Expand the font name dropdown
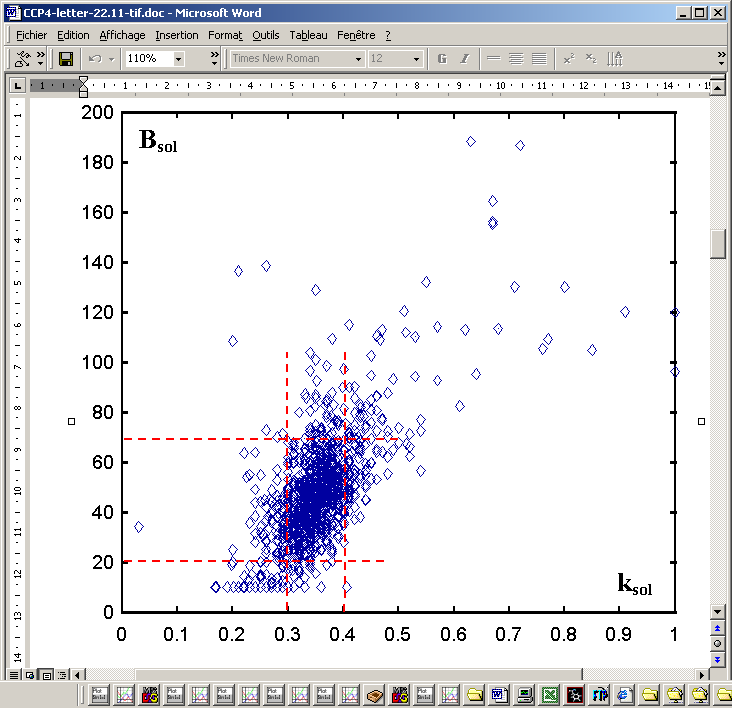The width and height of the screenshot is (732, 708). [358, 59]
